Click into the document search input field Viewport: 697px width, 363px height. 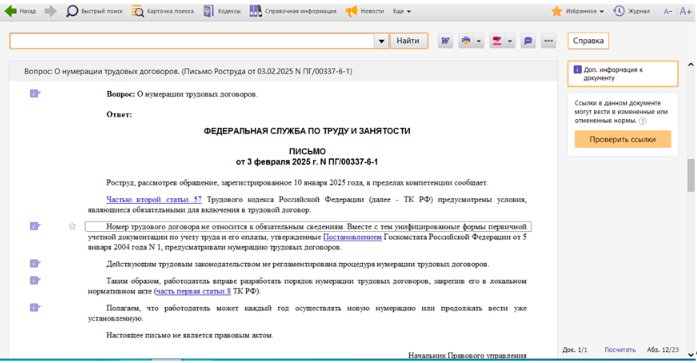coord(192,41)
